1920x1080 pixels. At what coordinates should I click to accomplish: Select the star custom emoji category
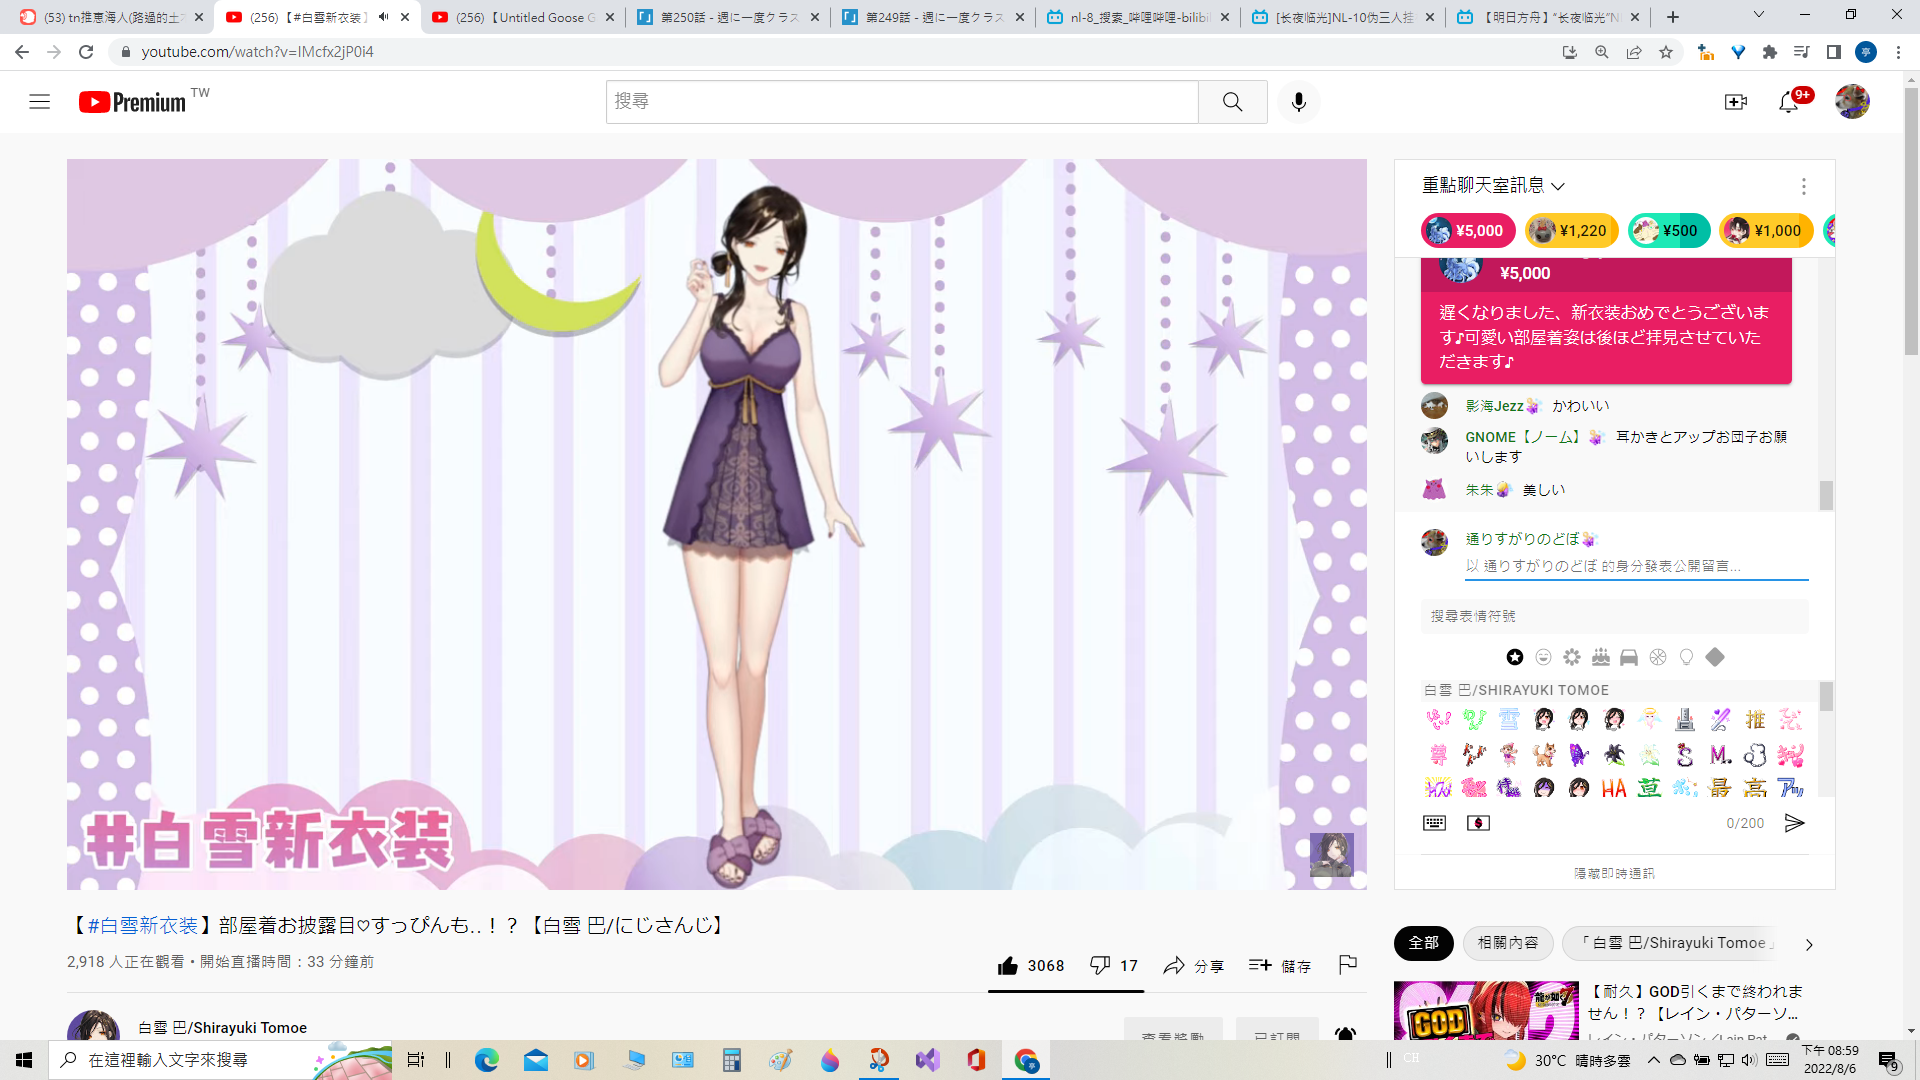pos(1515,657)
